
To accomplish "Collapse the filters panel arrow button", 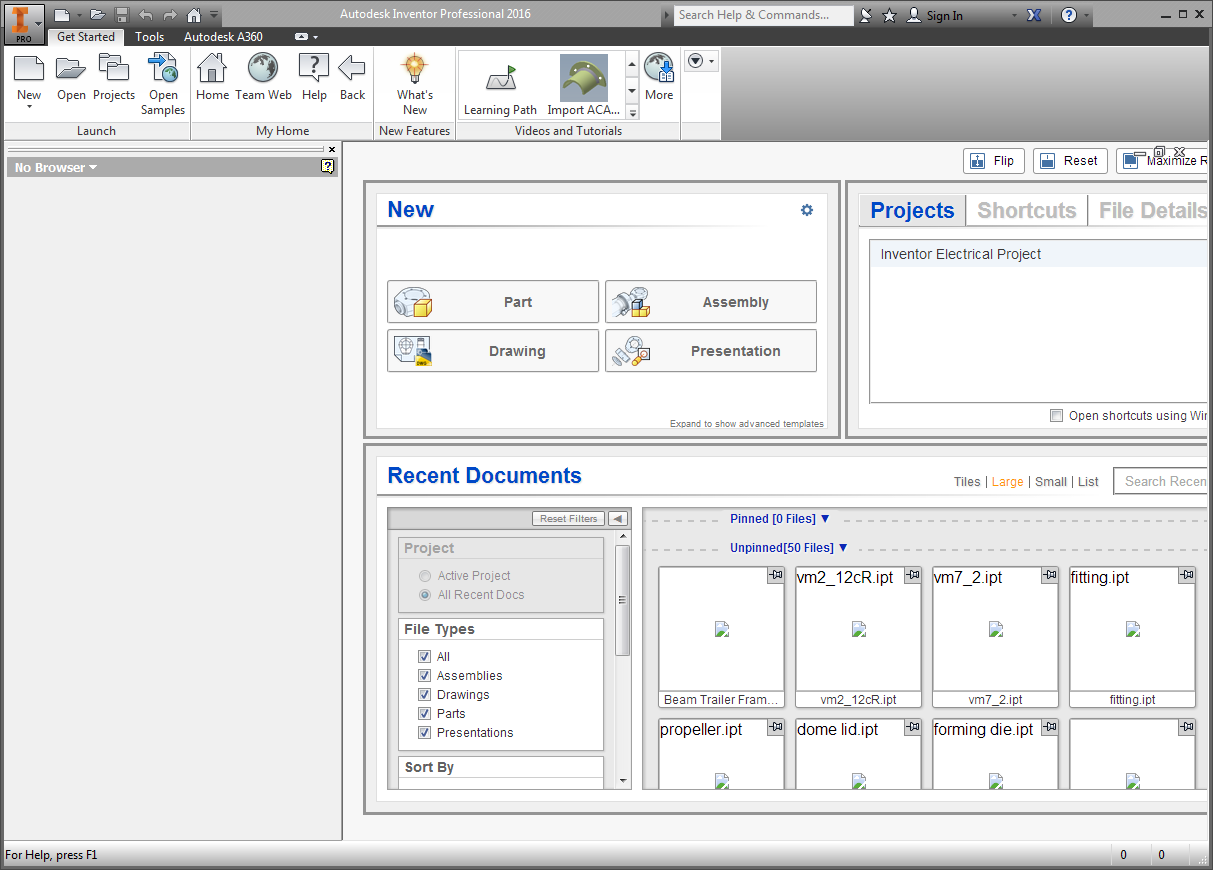I will 617,519.
